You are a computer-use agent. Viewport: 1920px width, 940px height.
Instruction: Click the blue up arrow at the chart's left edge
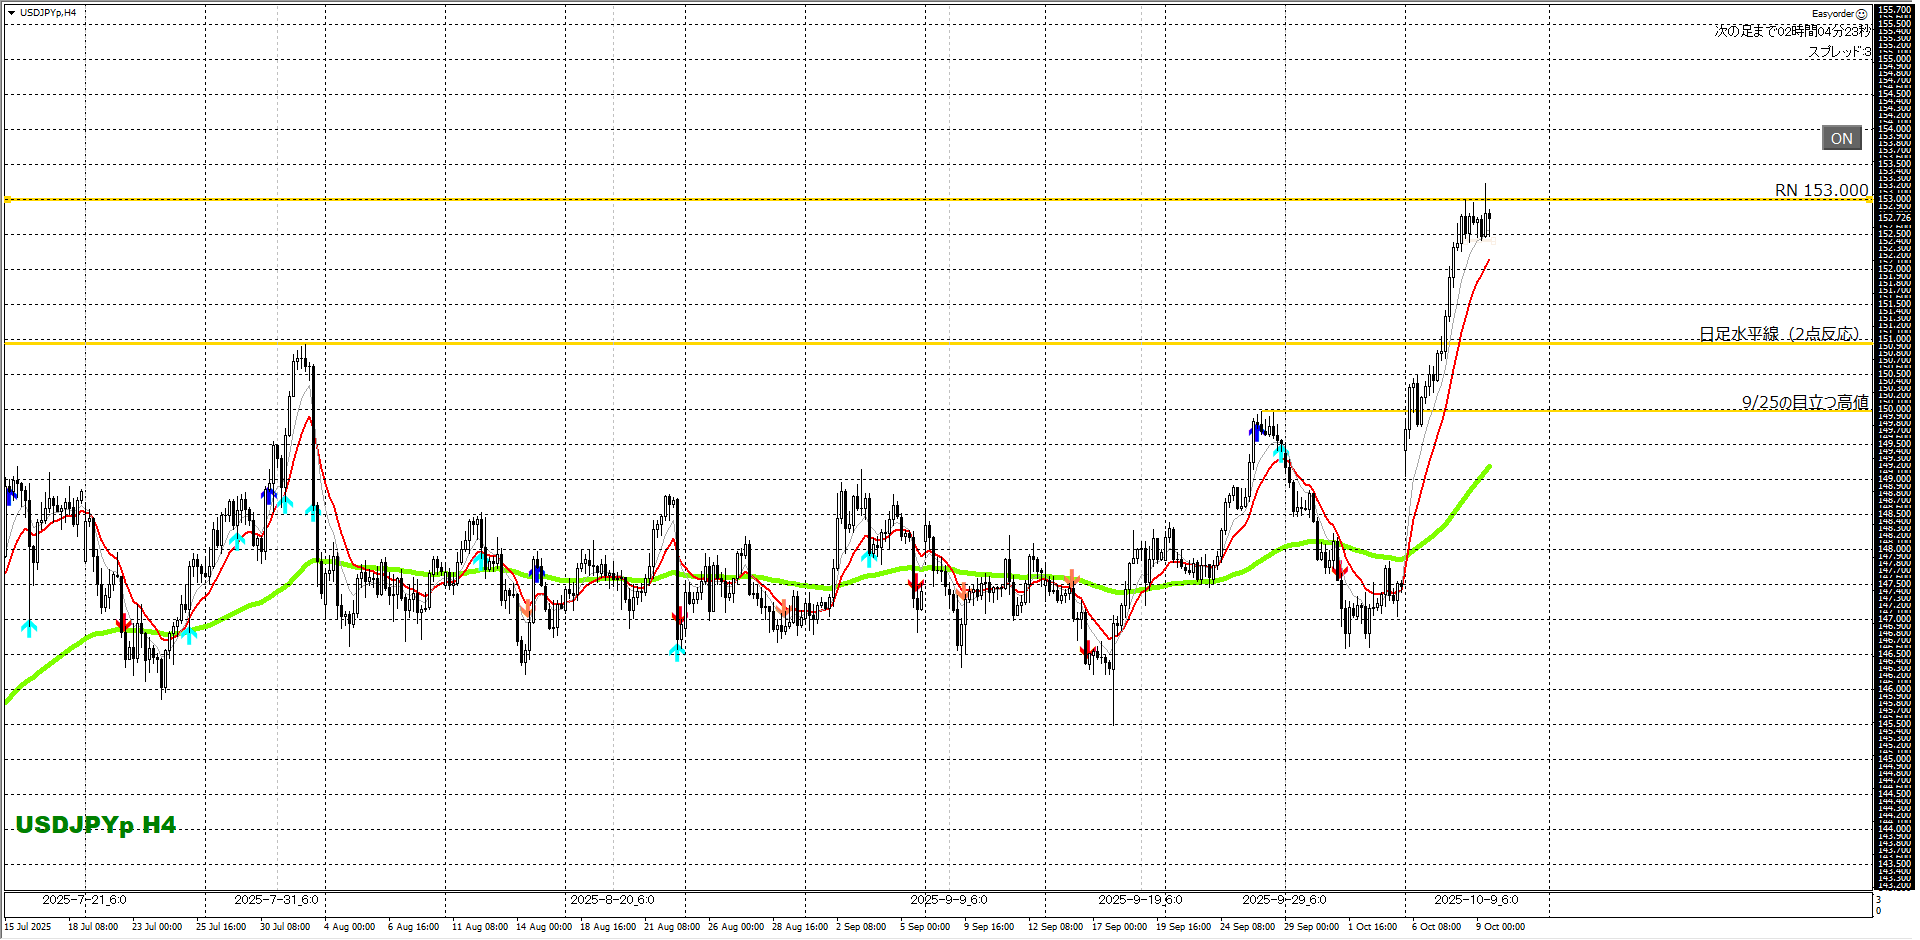click(12, 494)
